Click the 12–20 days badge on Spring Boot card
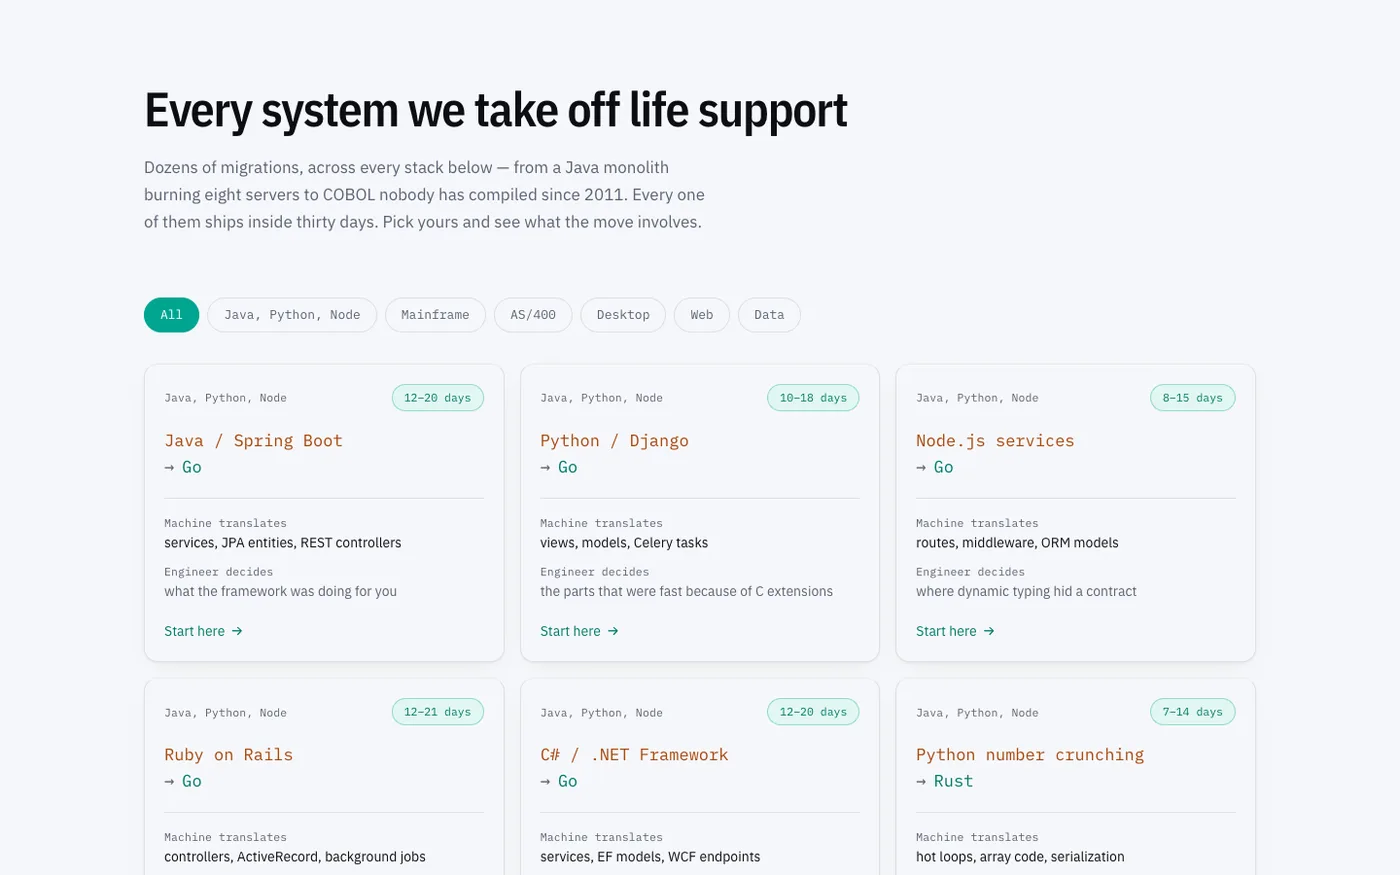The image size is (1400, 875). [x=438, y=398]
